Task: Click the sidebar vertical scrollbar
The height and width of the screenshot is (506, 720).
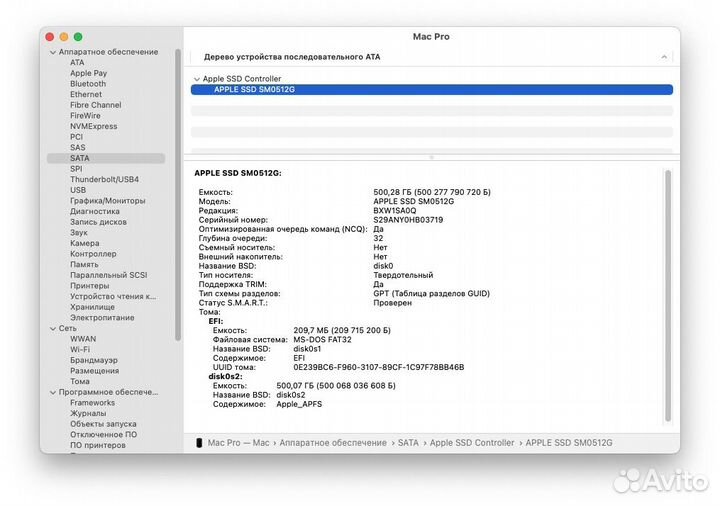Action: pyautogui.click(x=178, y=195)
